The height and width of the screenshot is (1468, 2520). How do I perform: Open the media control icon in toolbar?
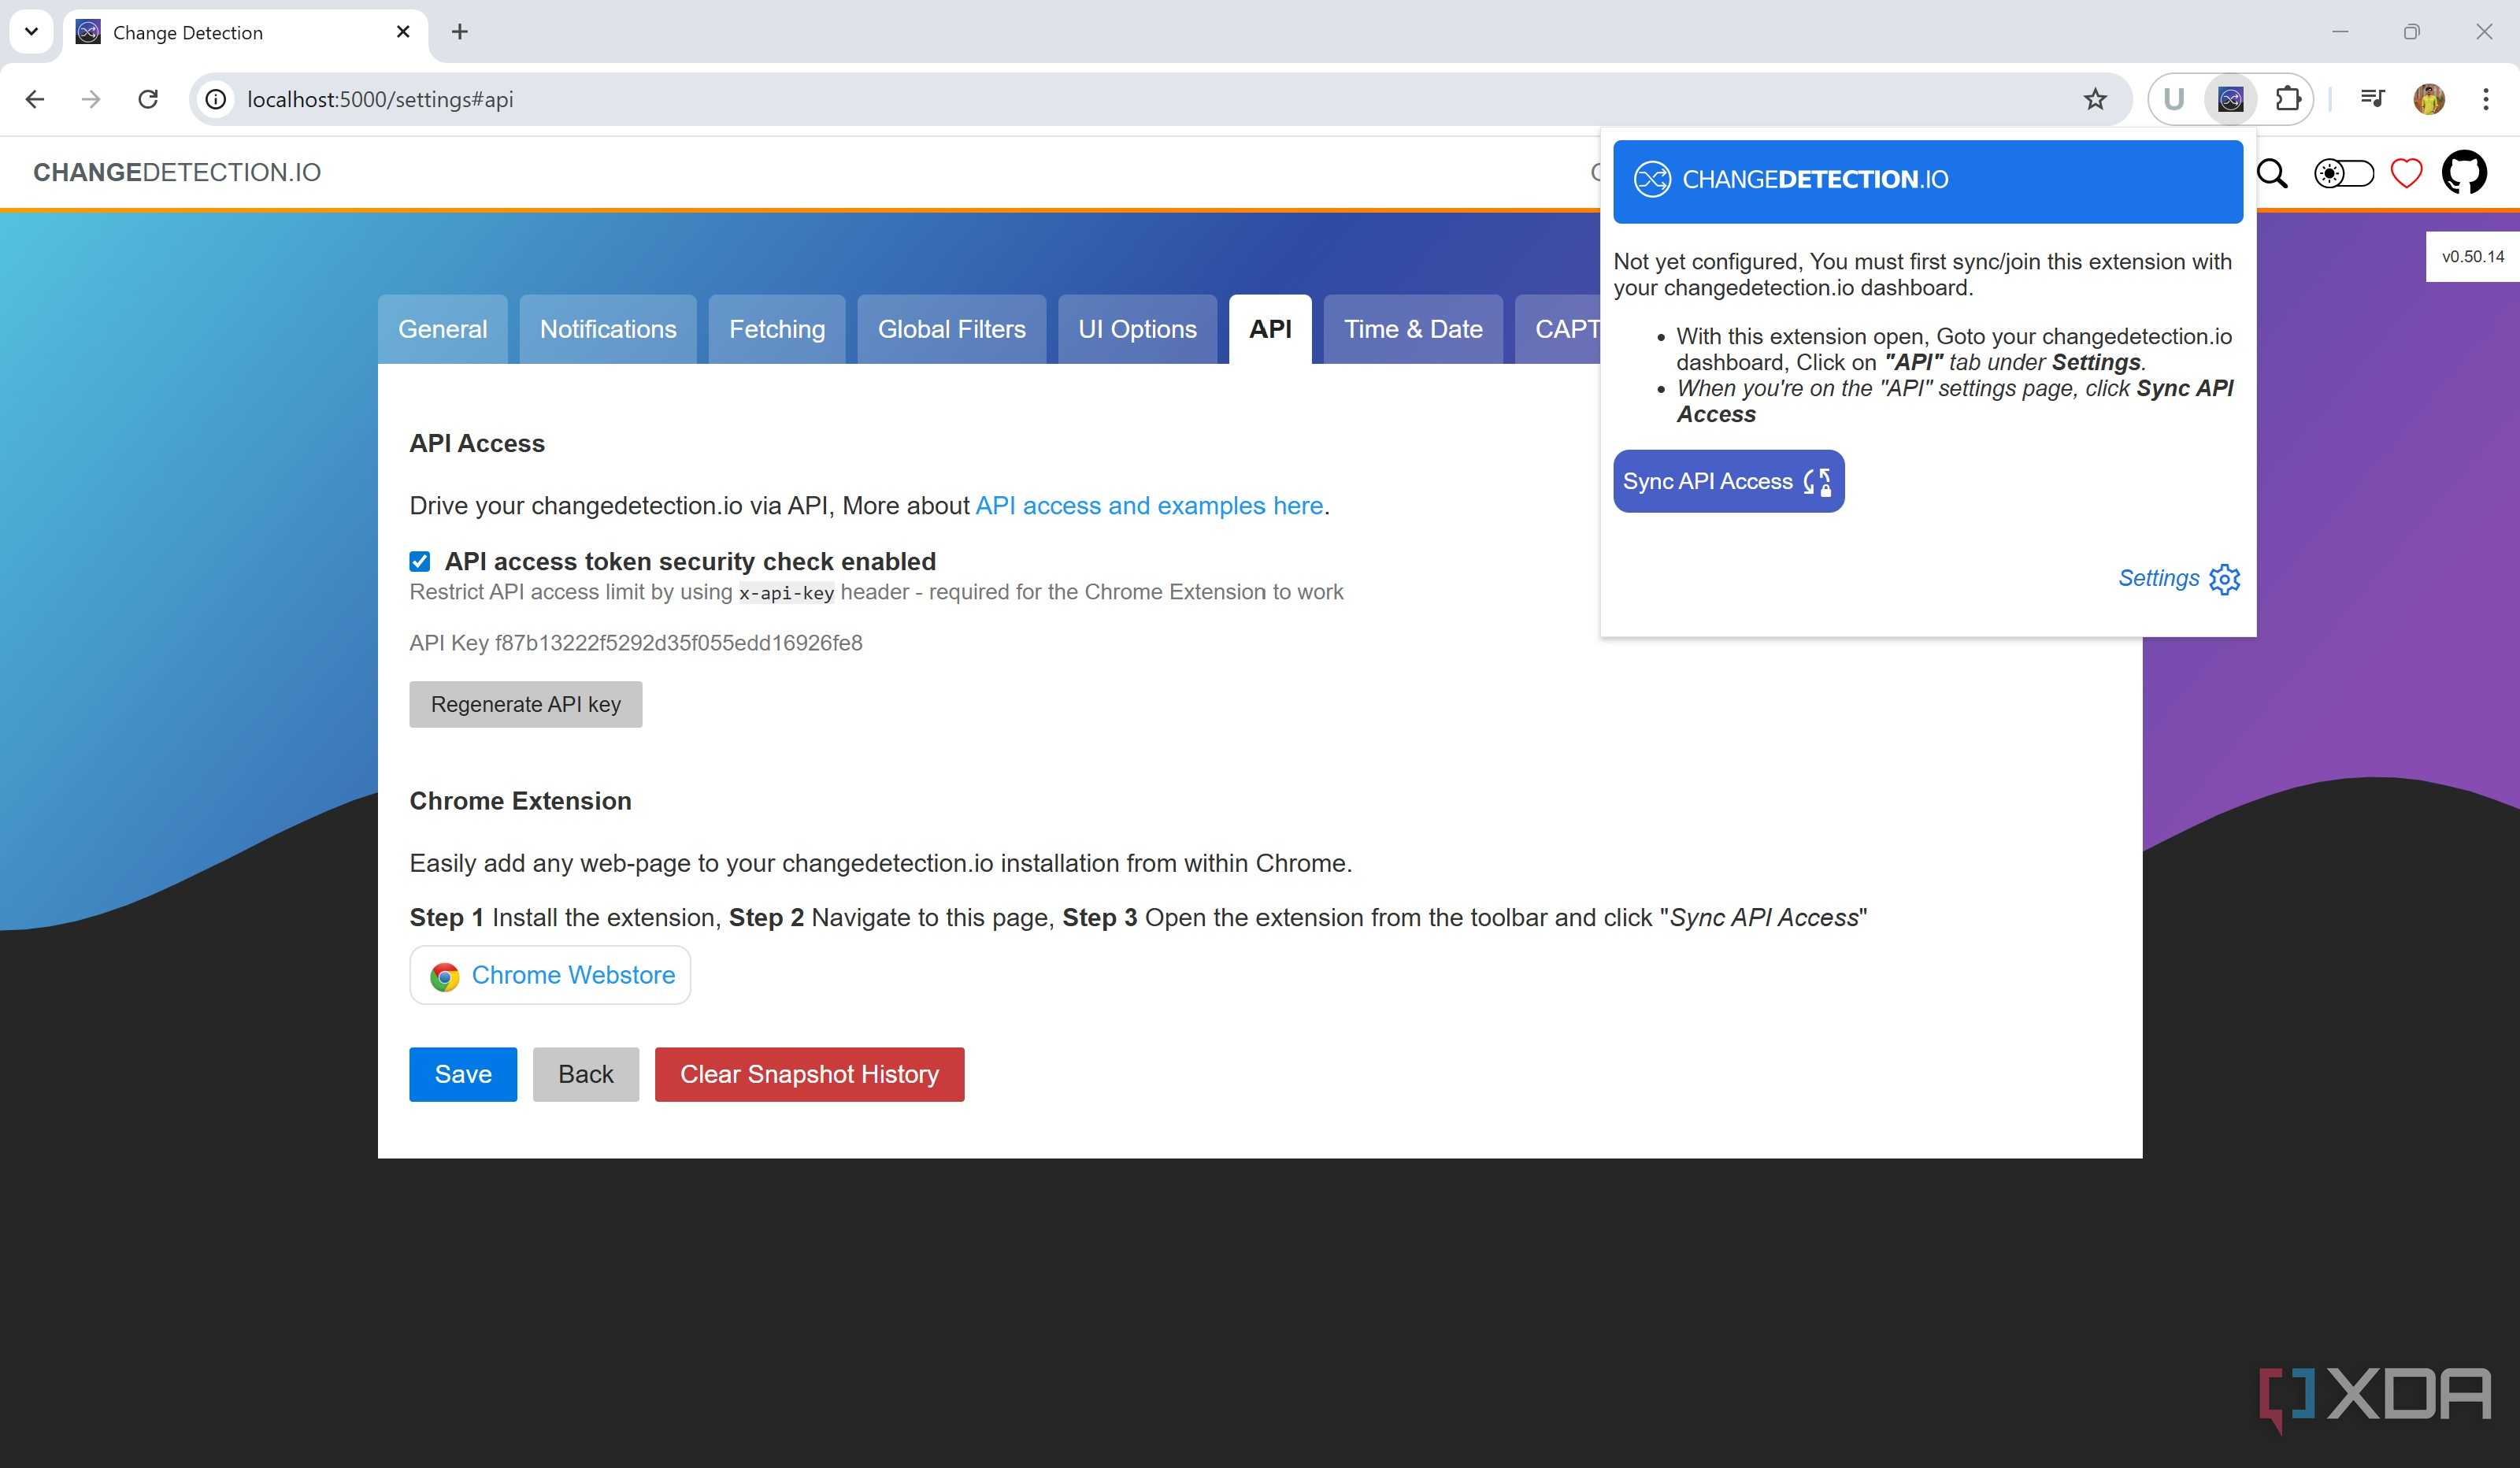[x=2372, y=98]
